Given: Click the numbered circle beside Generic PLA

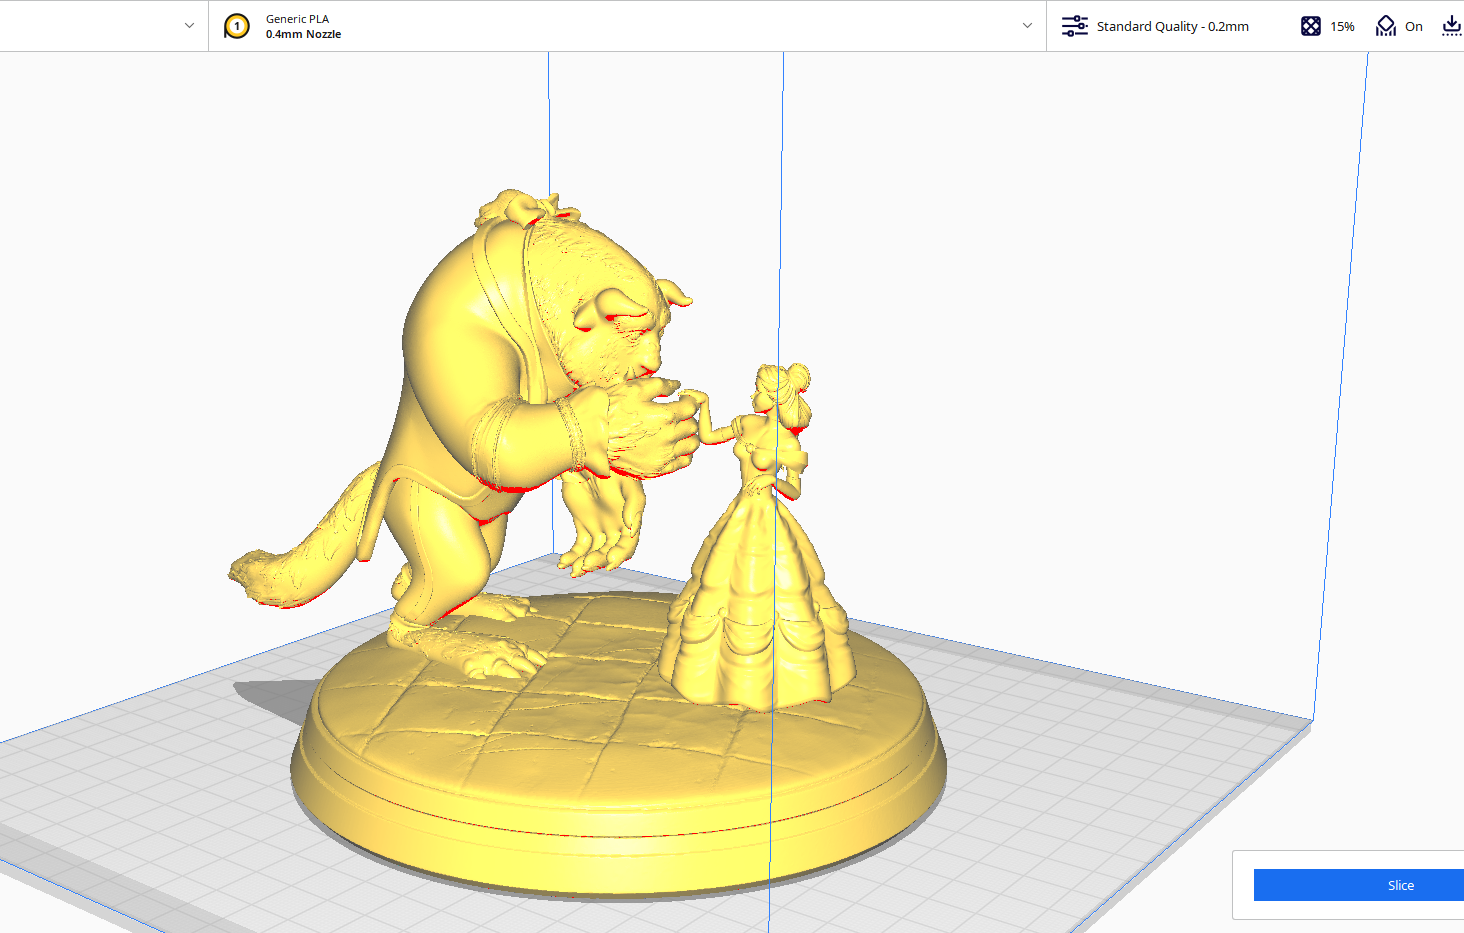Looking at the screenshot, I should pyautogui.click(x=236, y=26).
